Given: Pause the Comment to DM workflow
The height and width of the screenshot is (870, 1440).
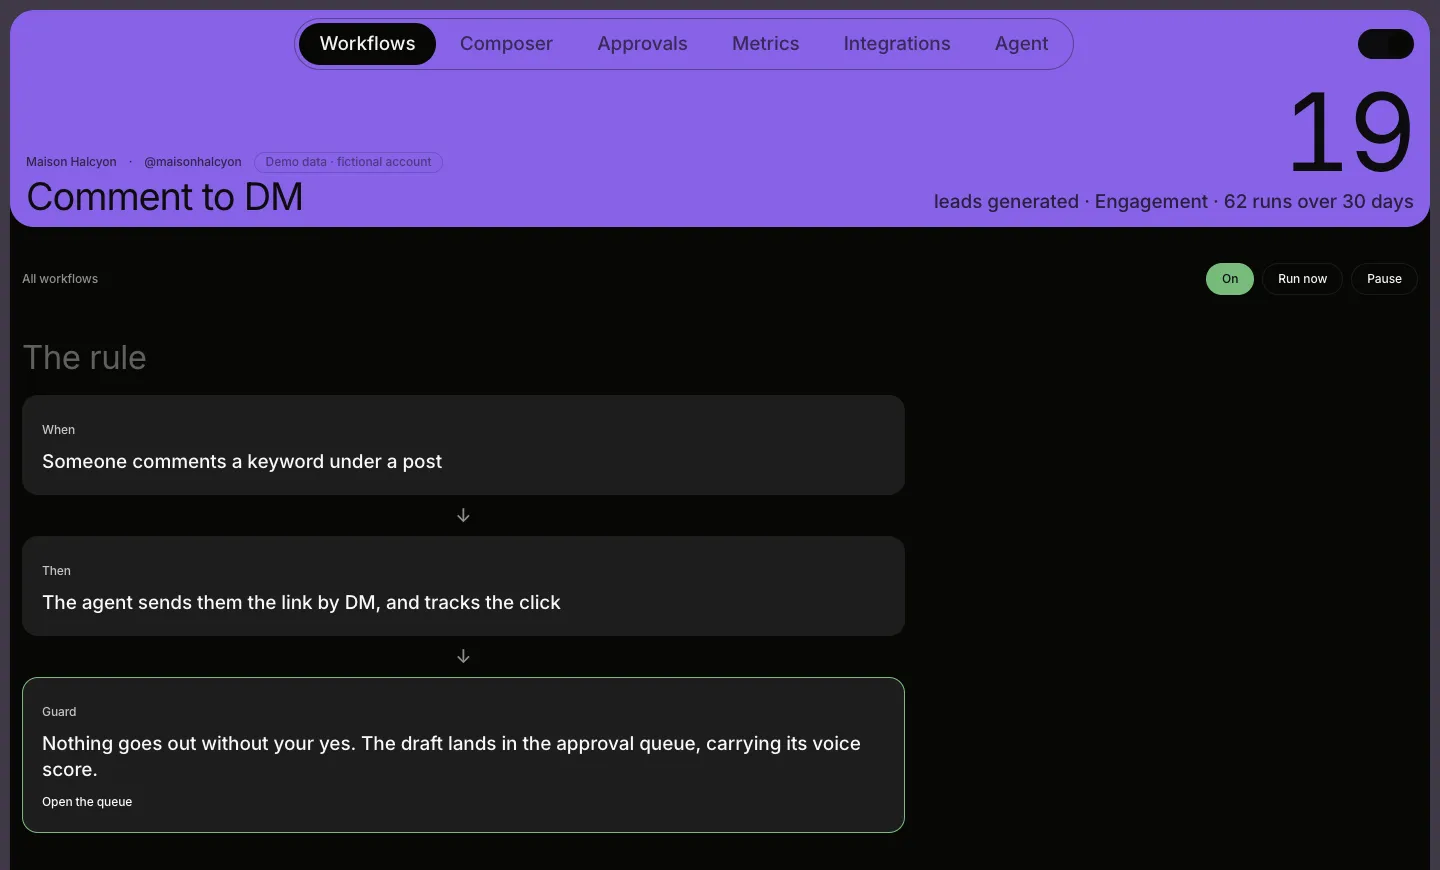Looking at the screenshot, I should coord(1384,279).
